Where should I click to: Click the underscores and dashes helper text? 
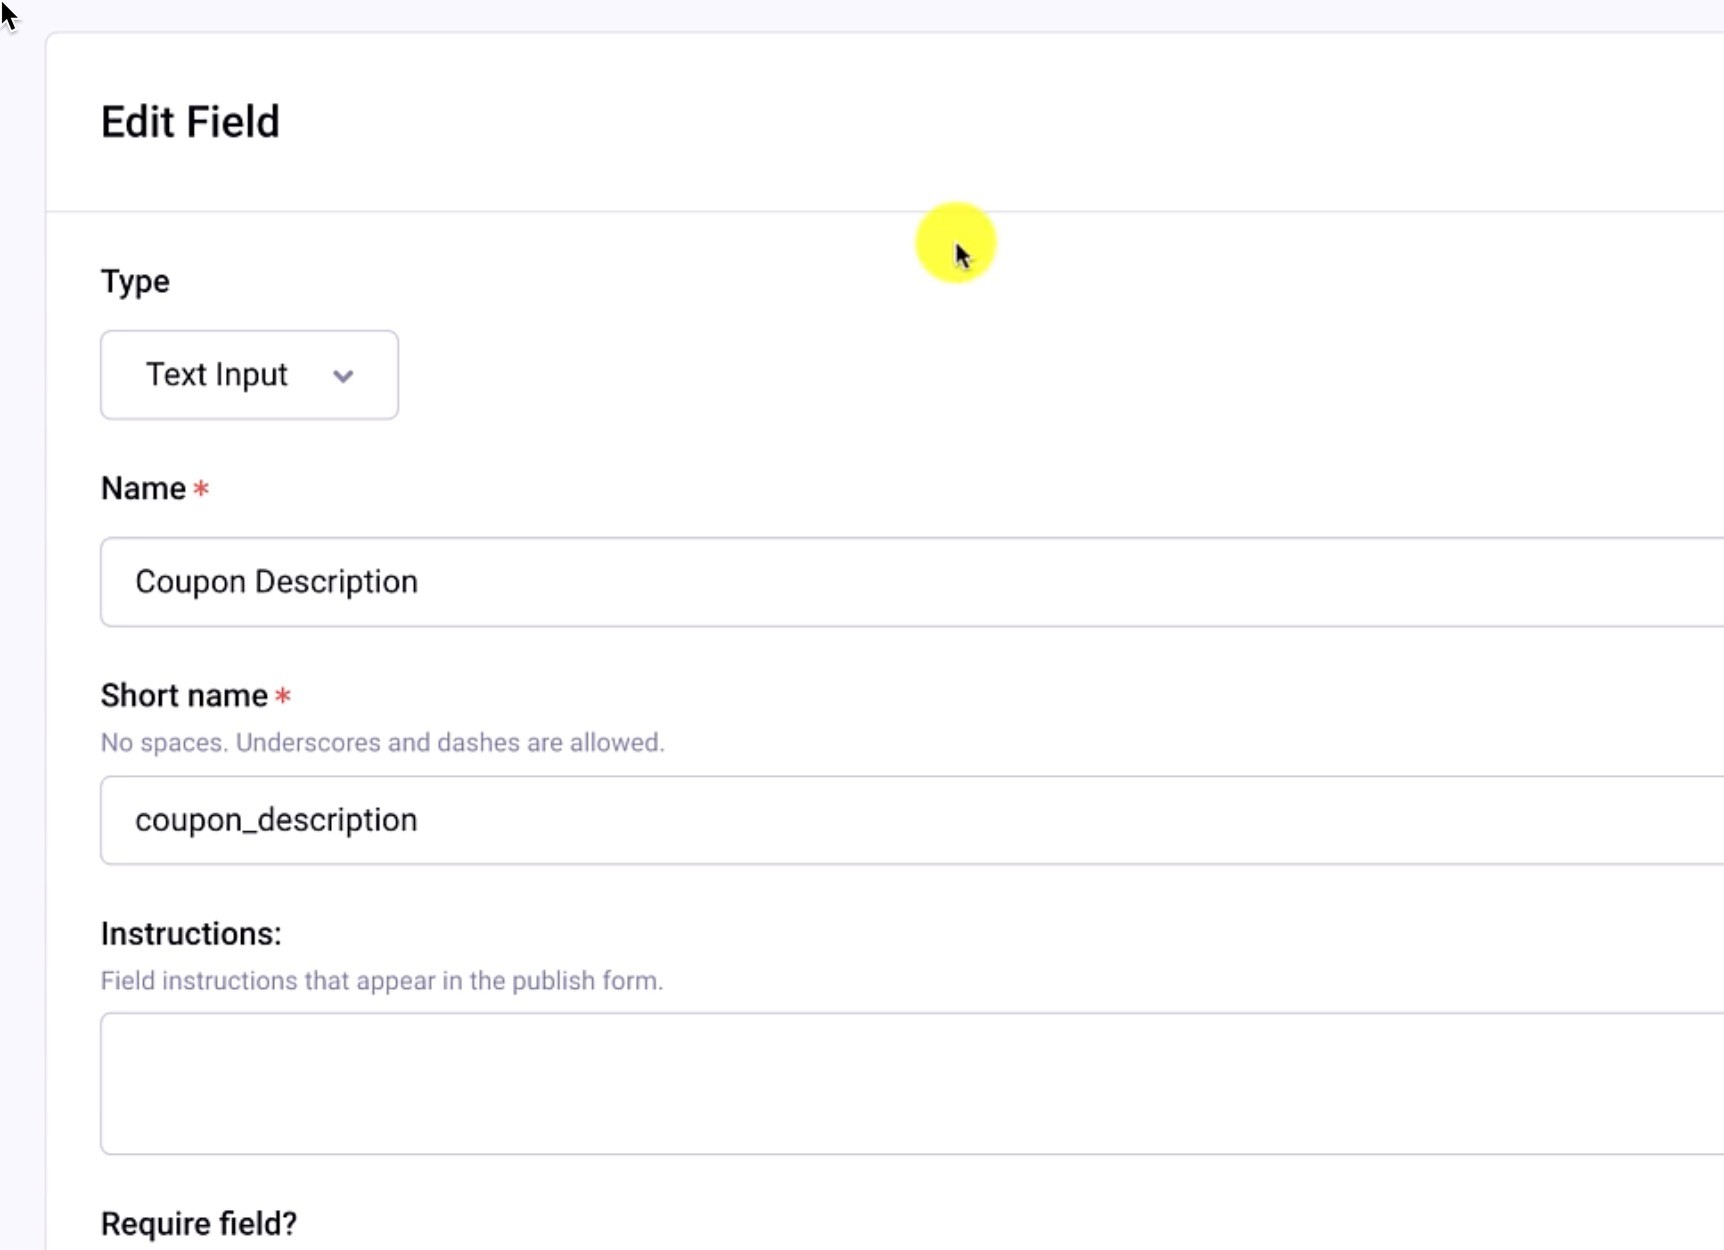(381, 742)
